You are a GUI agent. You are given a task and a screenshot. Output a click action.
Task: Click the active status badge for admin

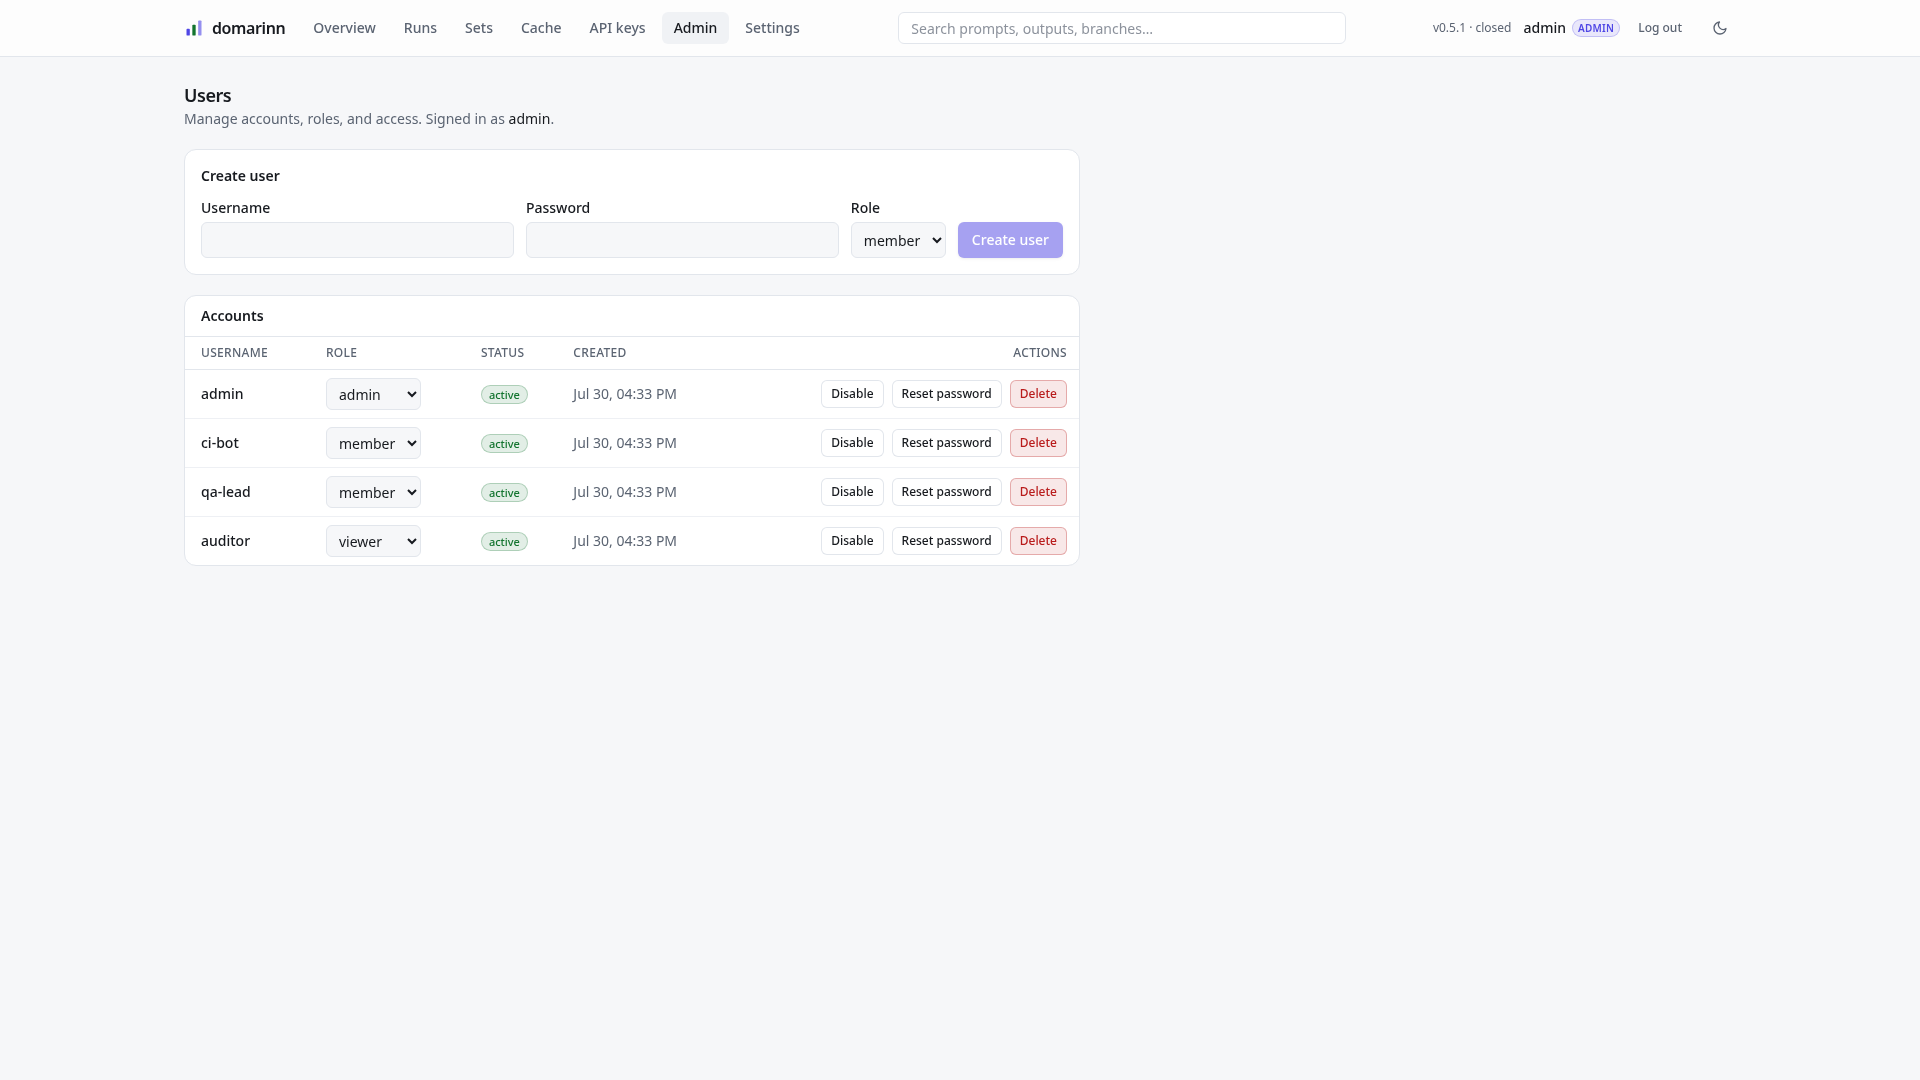[x=504, y=395]
